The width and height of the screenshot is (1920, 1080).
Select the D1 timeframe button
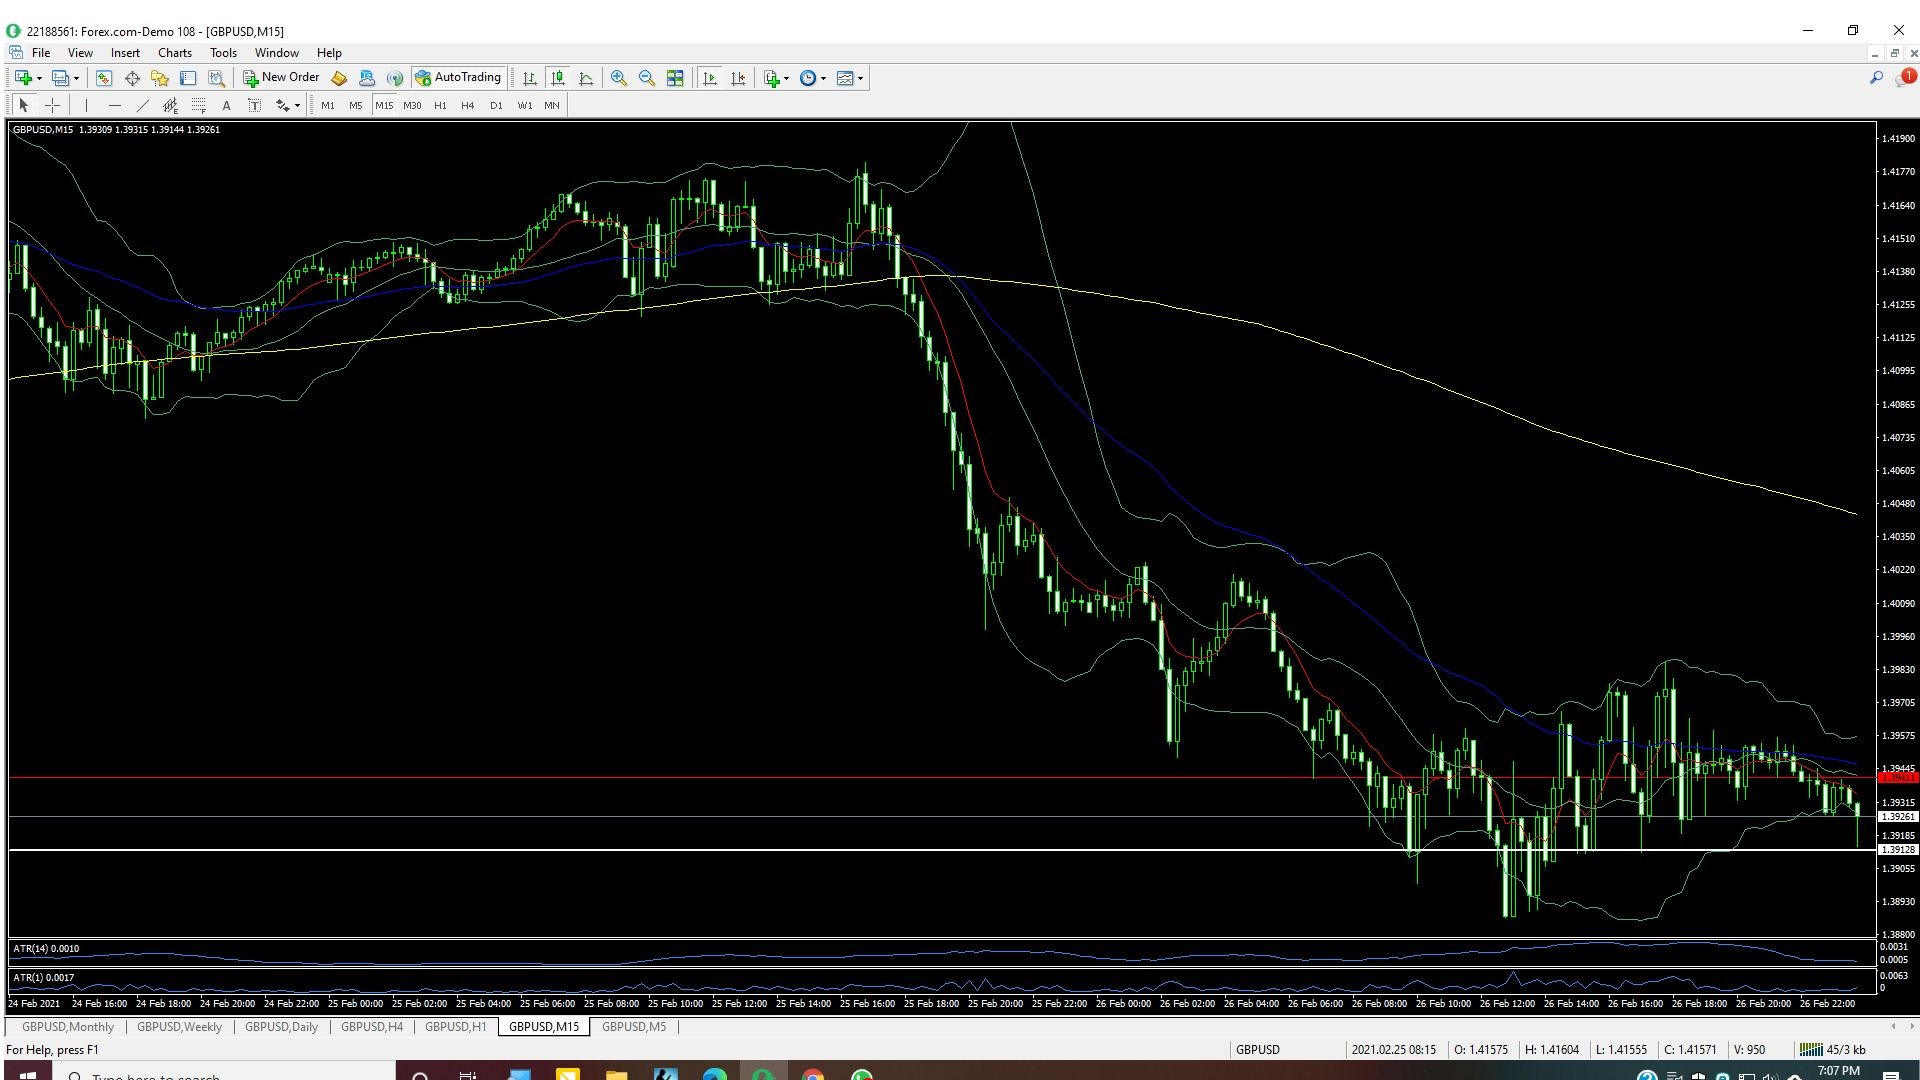[x=497, y=105]
